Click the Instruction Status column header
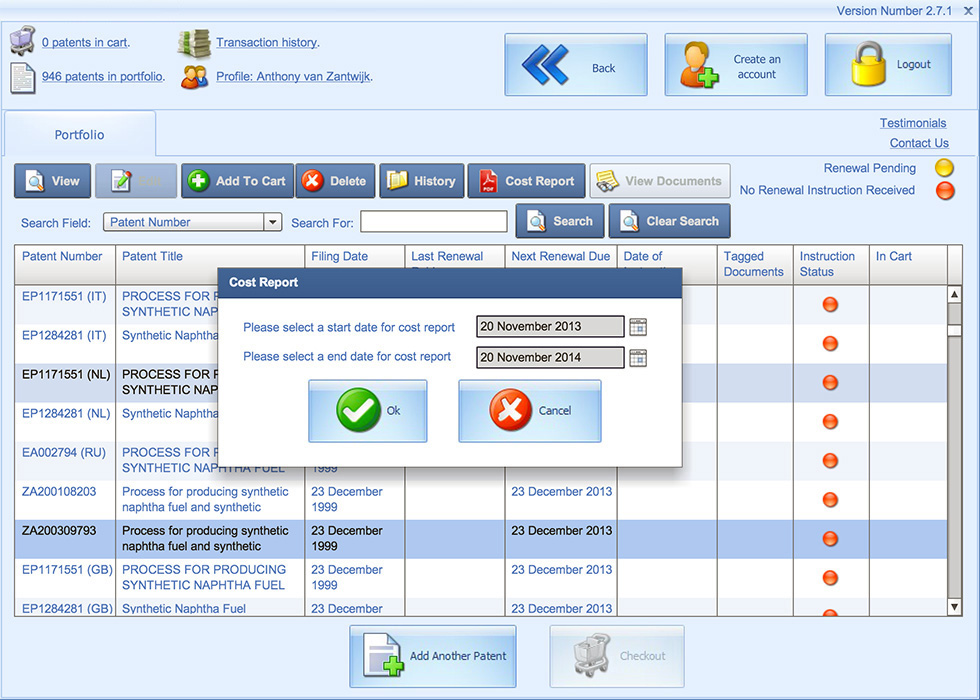 pyautogui.click(x=831, y=264)
